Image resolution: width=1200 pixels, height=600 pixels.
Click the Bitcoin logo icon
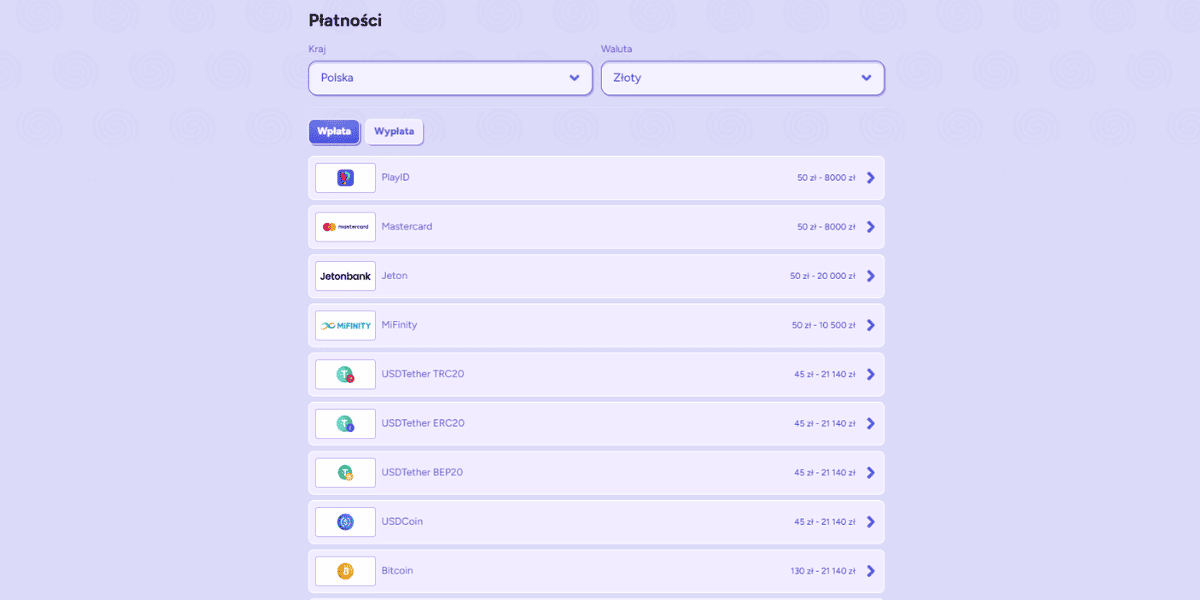pos(345,571)
